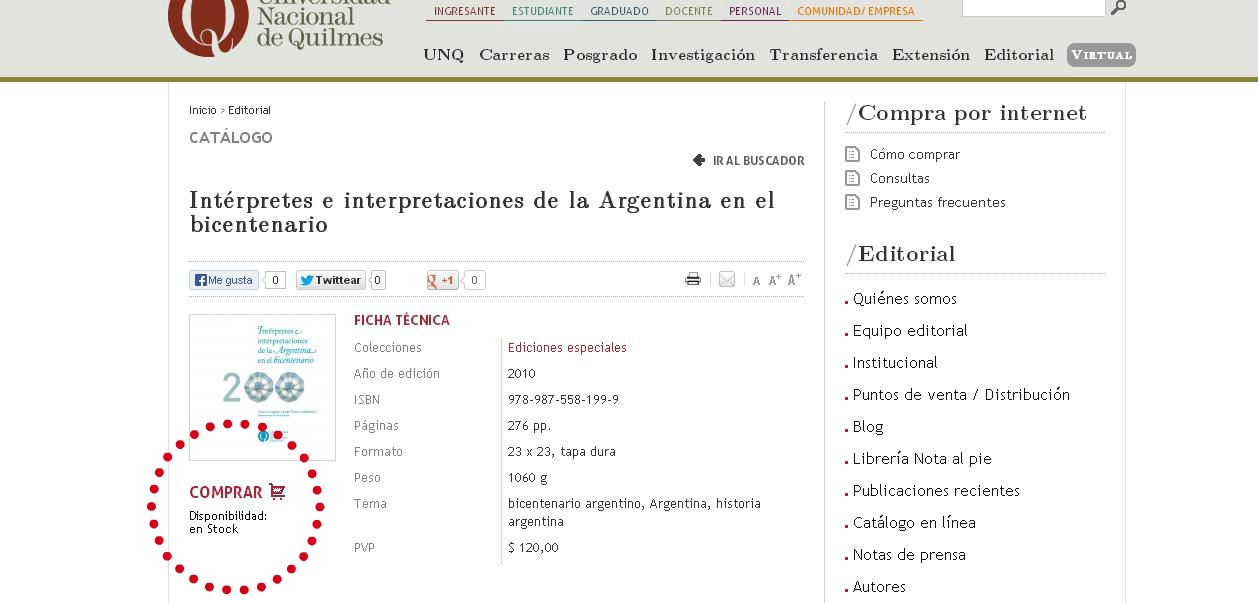Open the Extensión menu
The height and width of the screenshot is (603, 1258).
click(931, 55)
